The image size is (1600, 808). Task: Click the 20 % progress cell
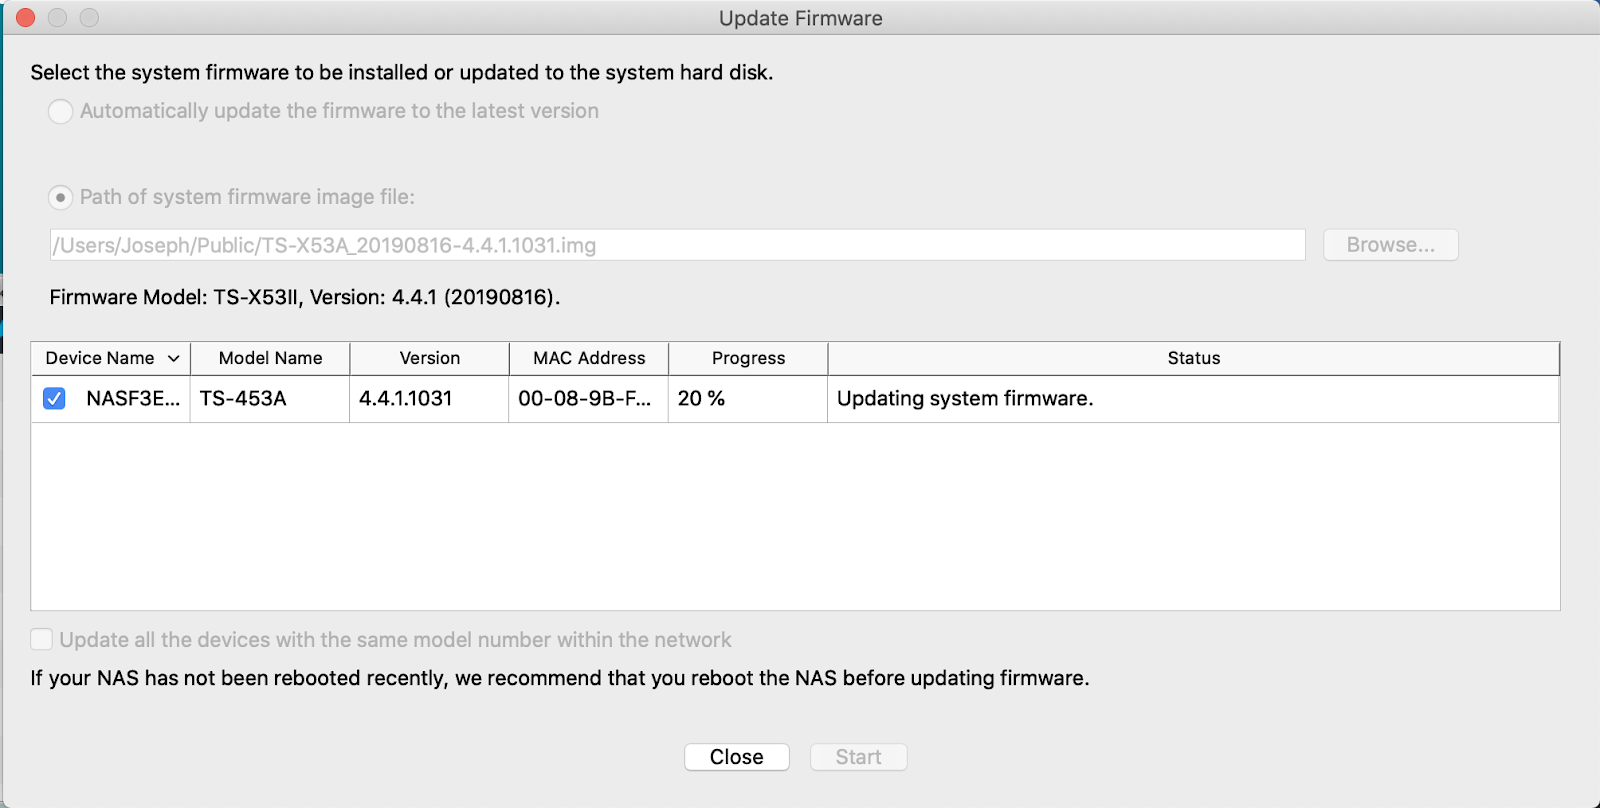748,399
